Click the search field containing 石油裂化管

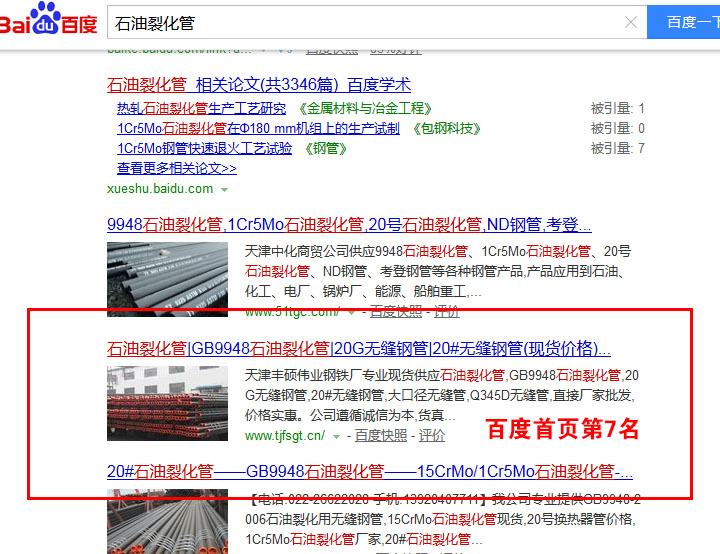[x=360, y=22]
